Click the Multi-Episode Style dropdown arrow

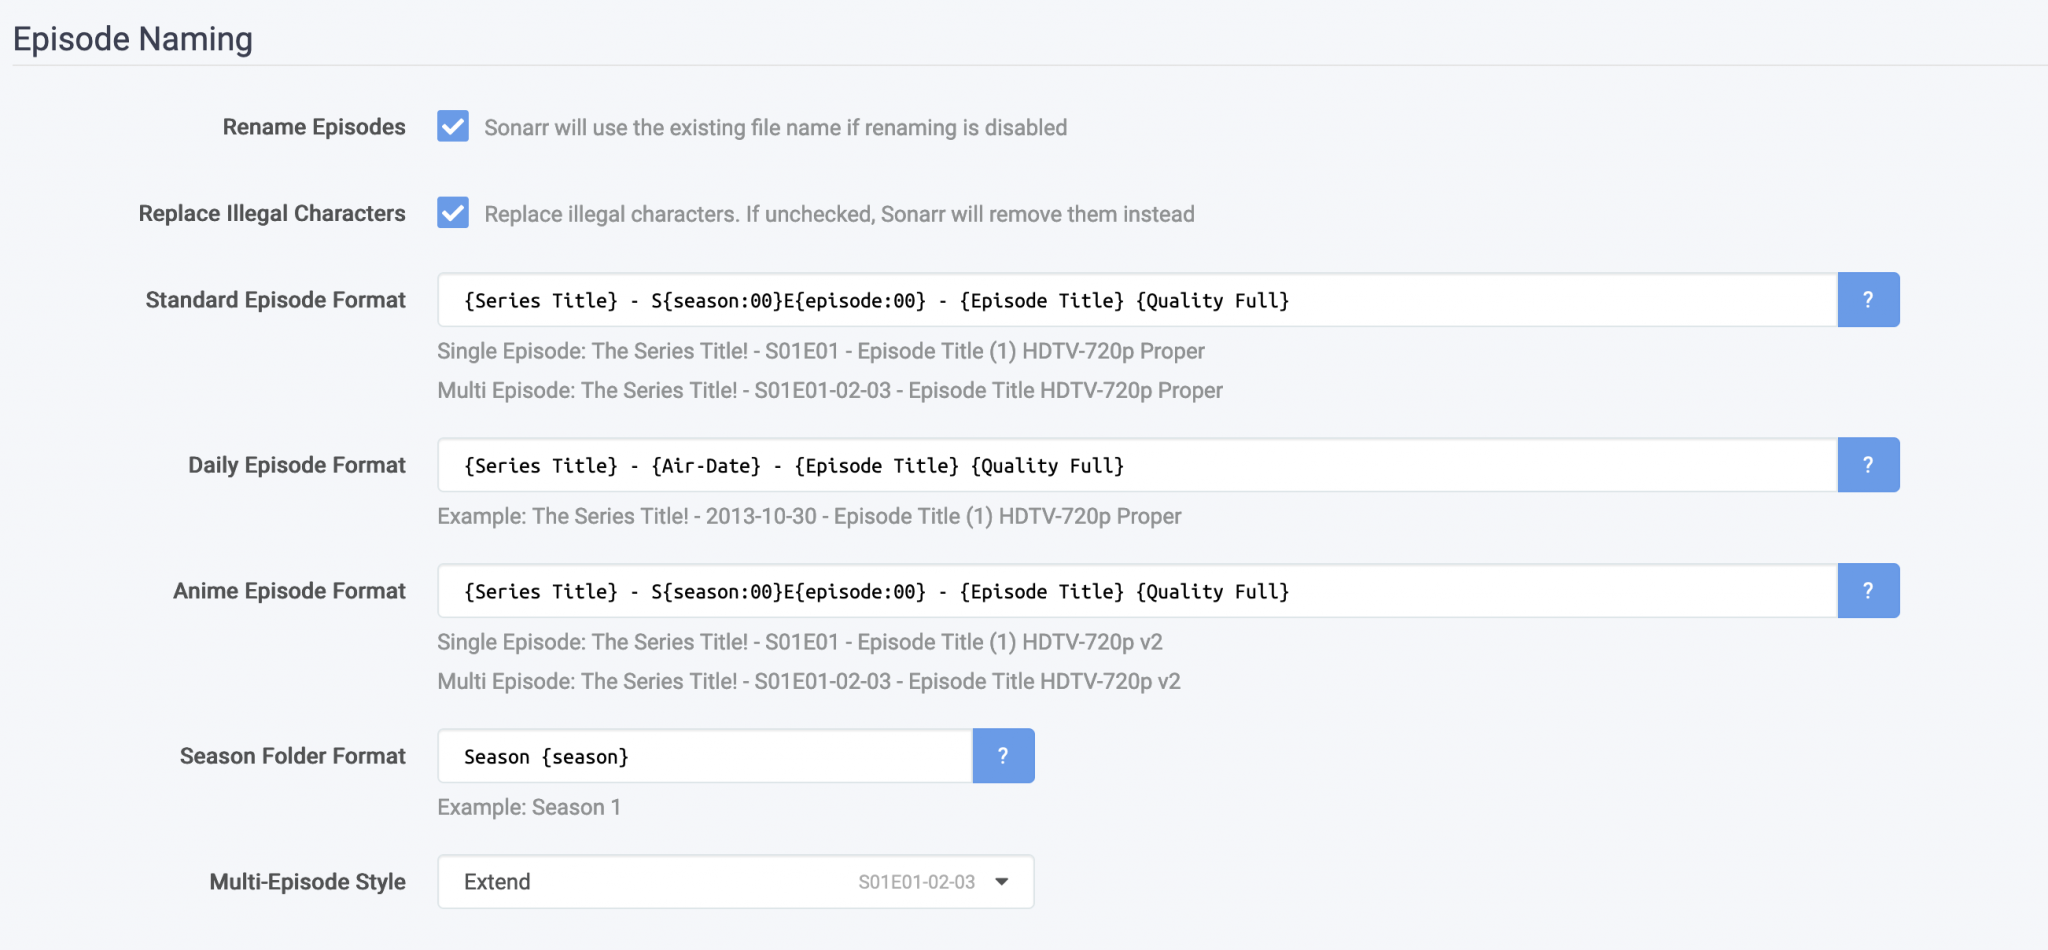coord(1001,882)
